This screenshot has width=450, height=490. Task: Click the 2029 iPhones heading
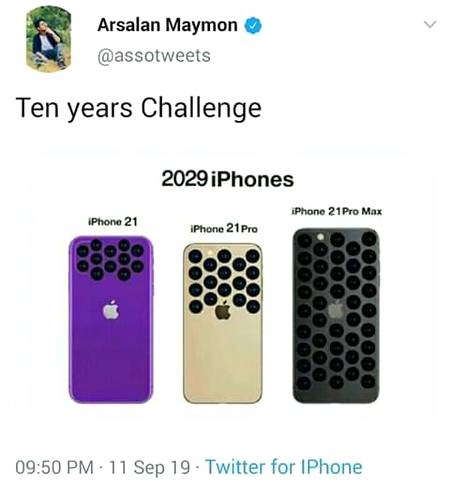click(x=227, y=179)
